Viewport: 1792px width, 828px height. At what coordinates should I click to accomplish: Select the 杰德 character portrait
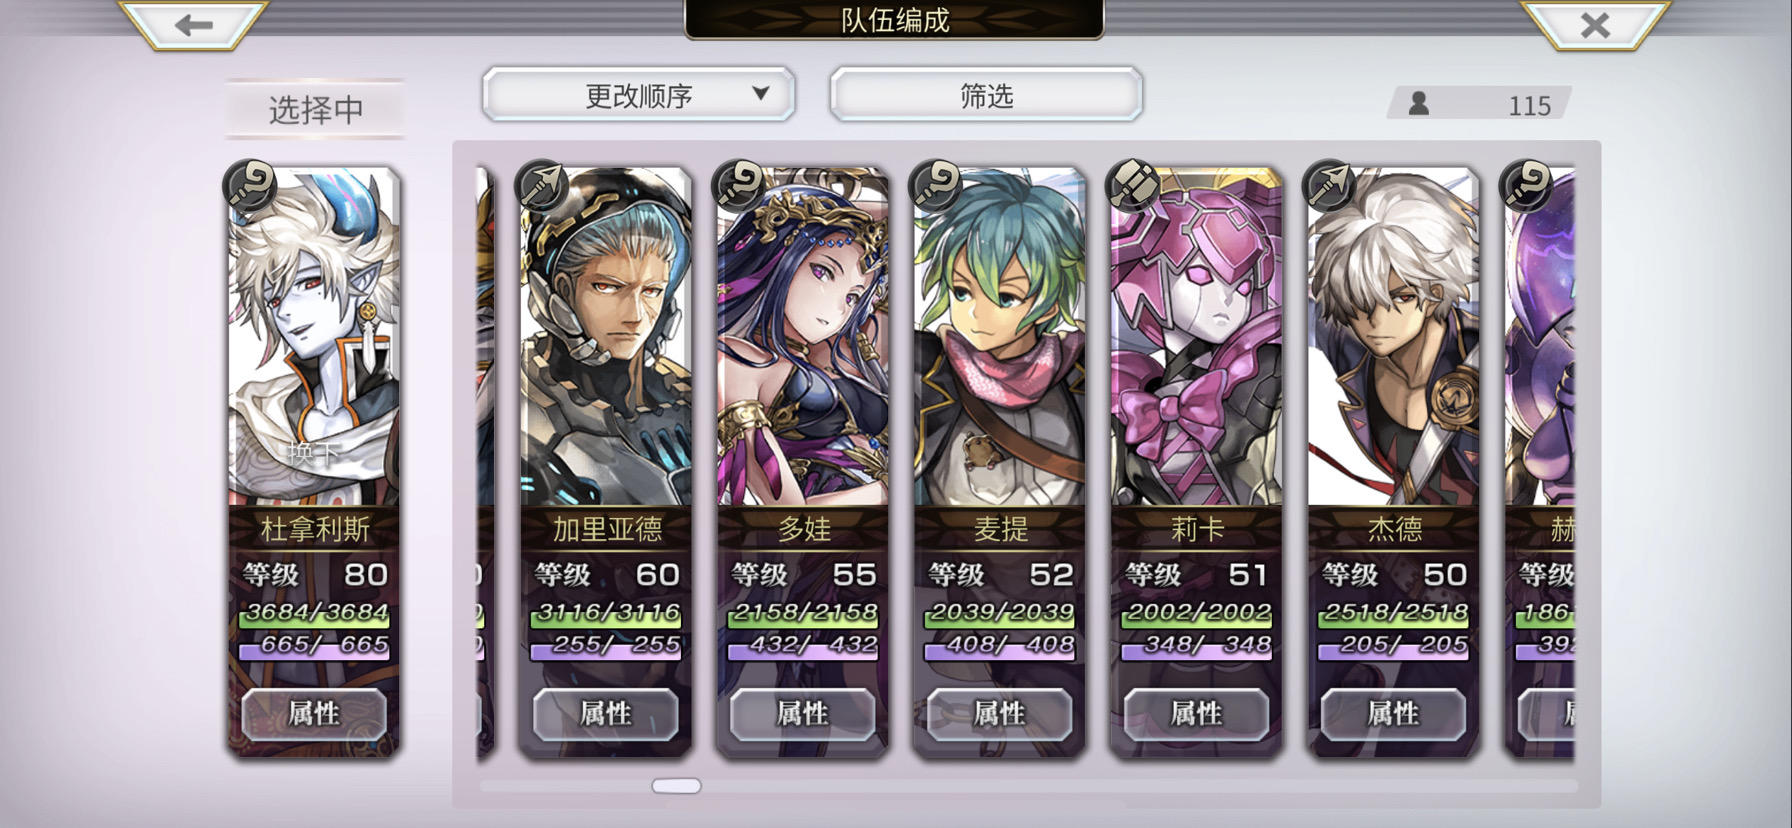tap(1394, 338)
